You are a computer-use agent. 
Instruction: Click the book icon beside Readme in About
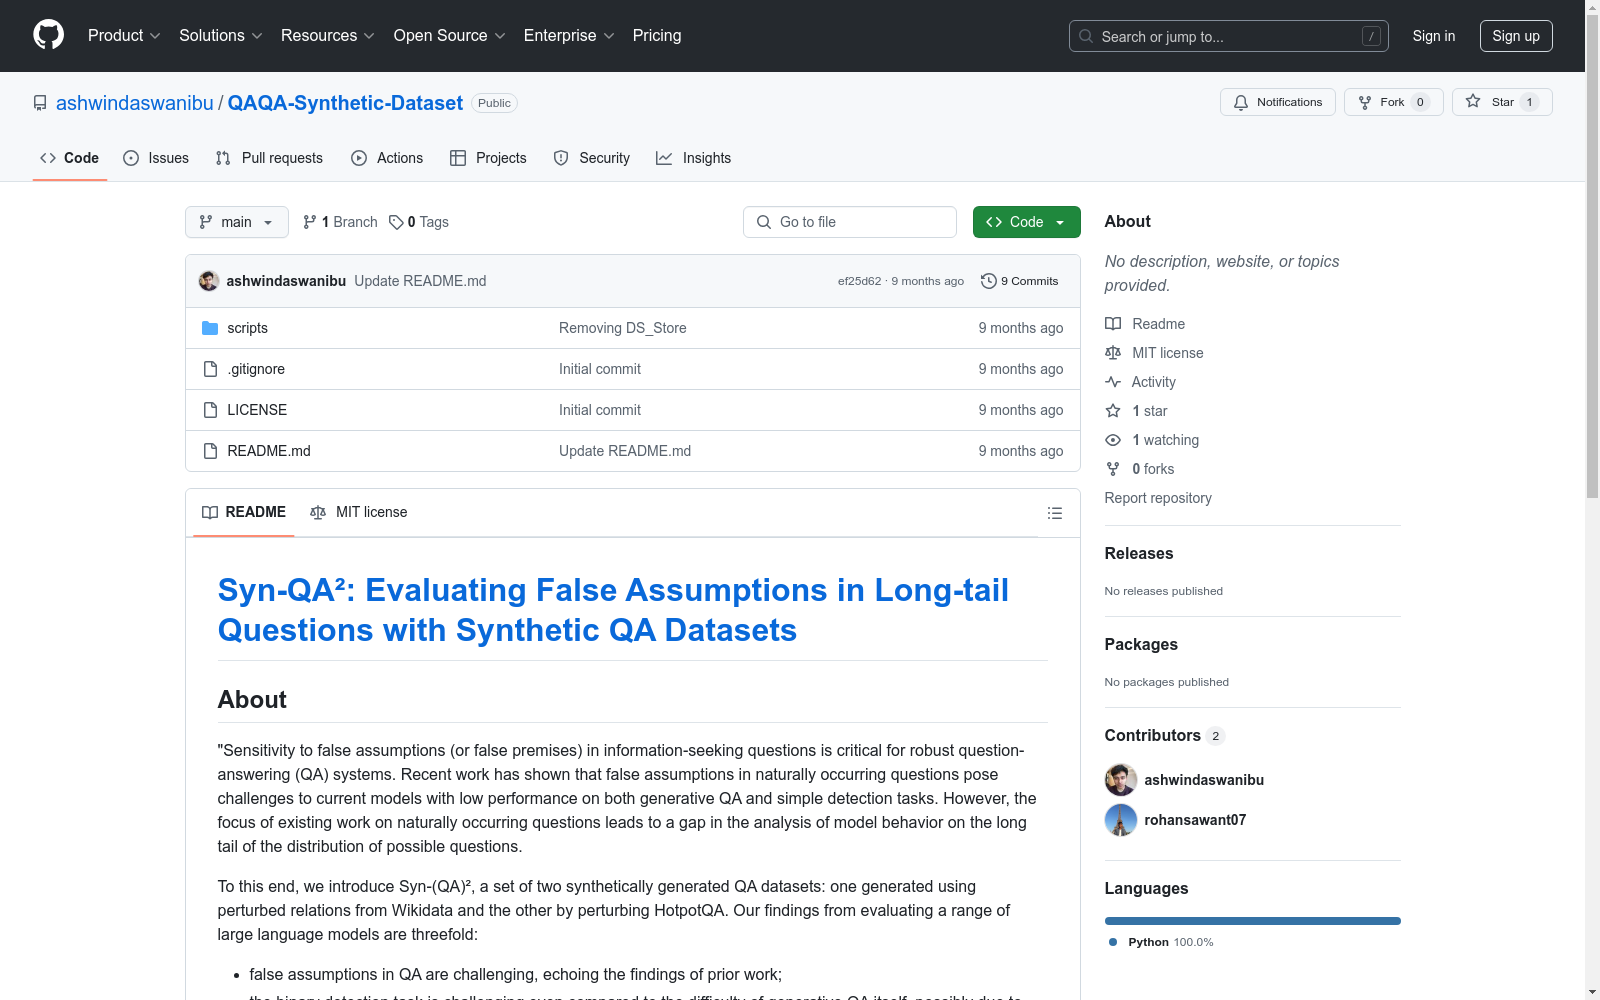point(1113,324)
